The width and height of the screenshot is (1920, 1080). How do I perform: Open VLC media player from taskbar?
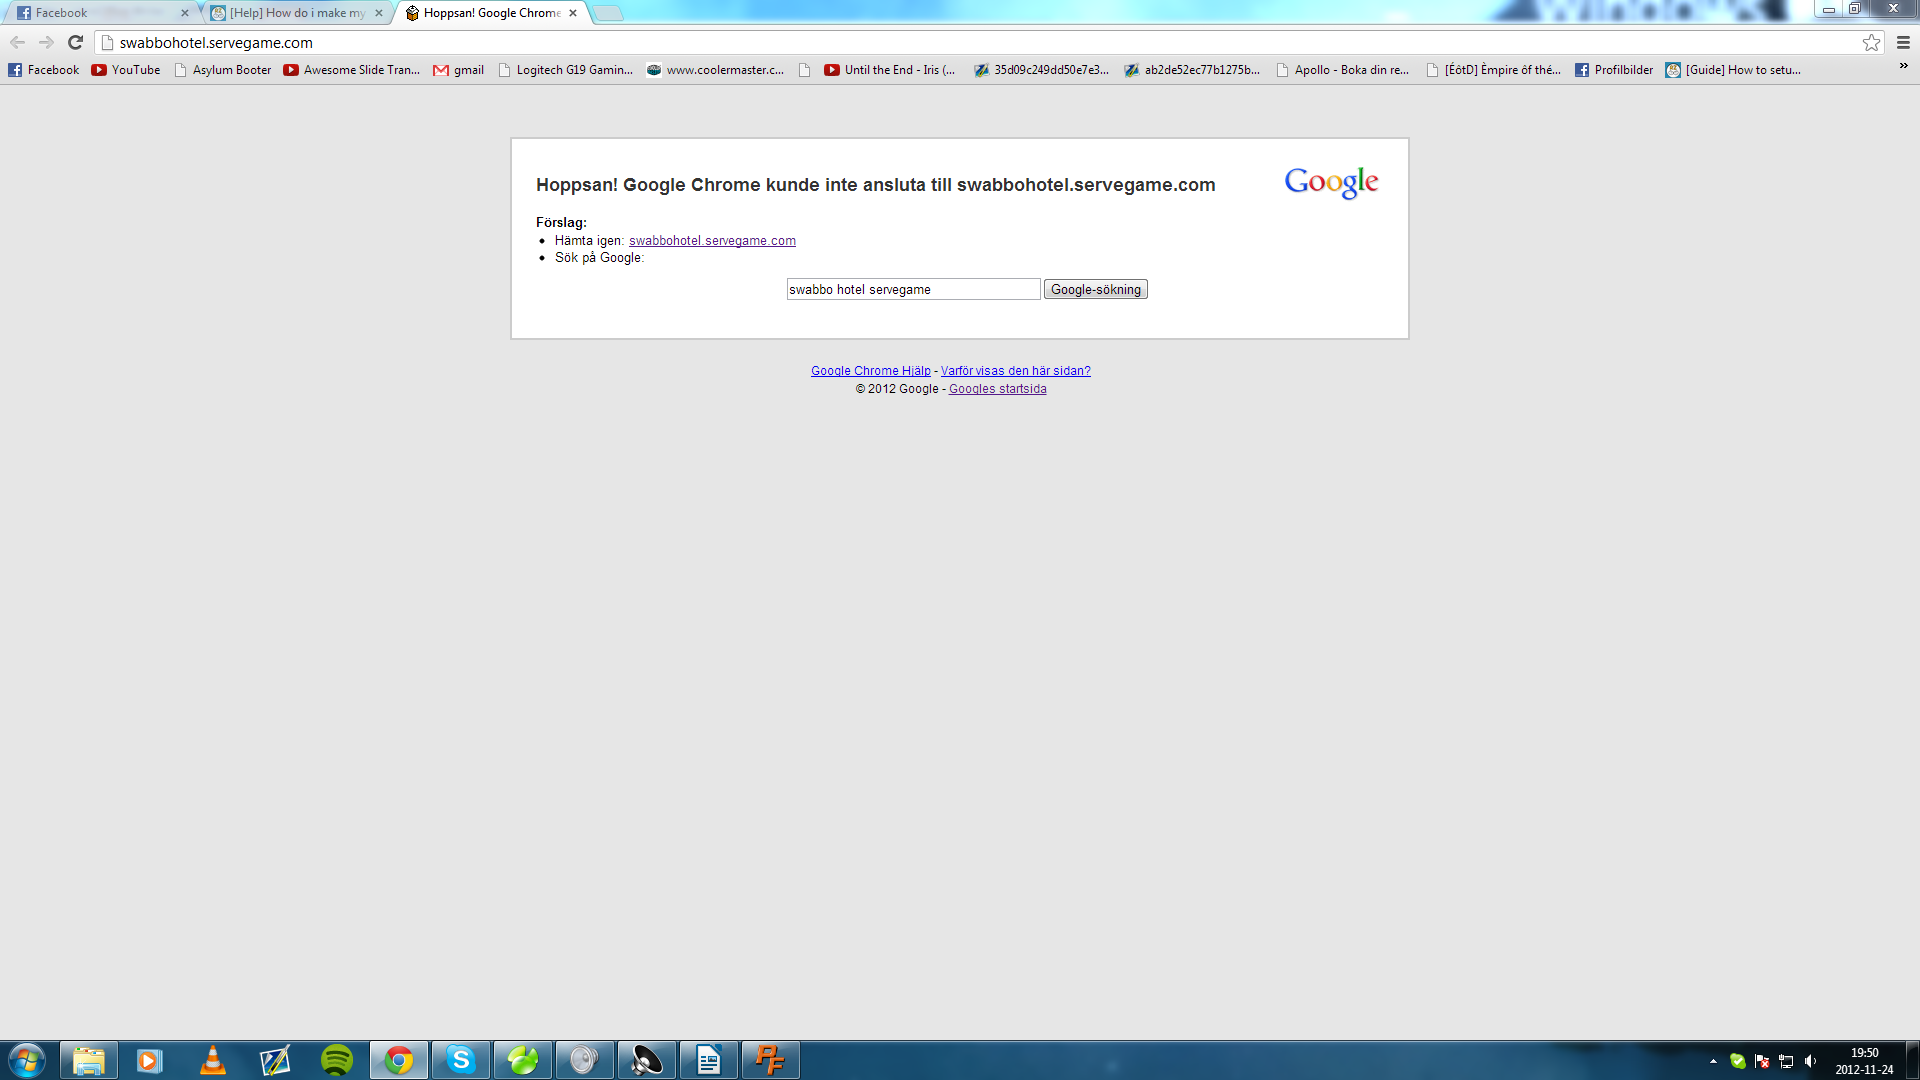tap(213, 1060)
